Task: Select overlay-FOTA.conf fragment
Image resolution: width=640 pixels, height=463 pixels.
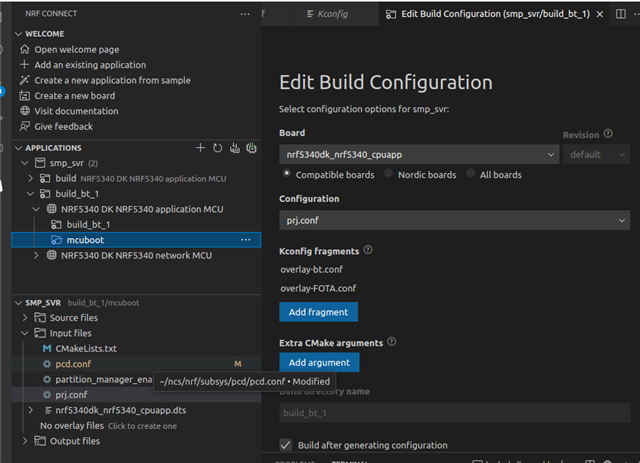Action: pos(318,288)
